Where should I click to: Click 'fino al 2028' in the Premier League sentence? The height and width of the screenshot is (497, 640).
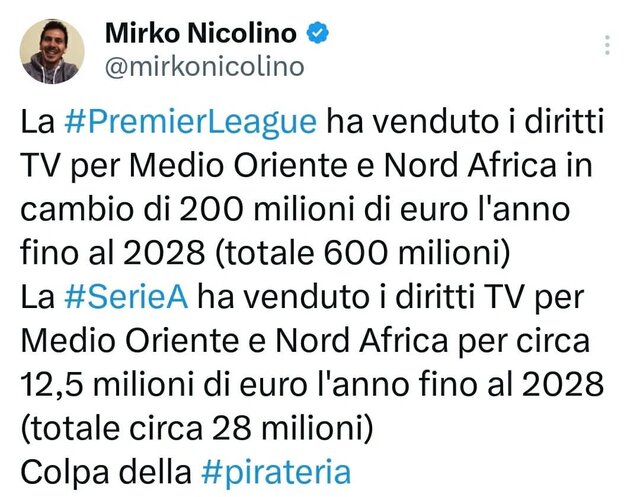[x=113, y=253]
